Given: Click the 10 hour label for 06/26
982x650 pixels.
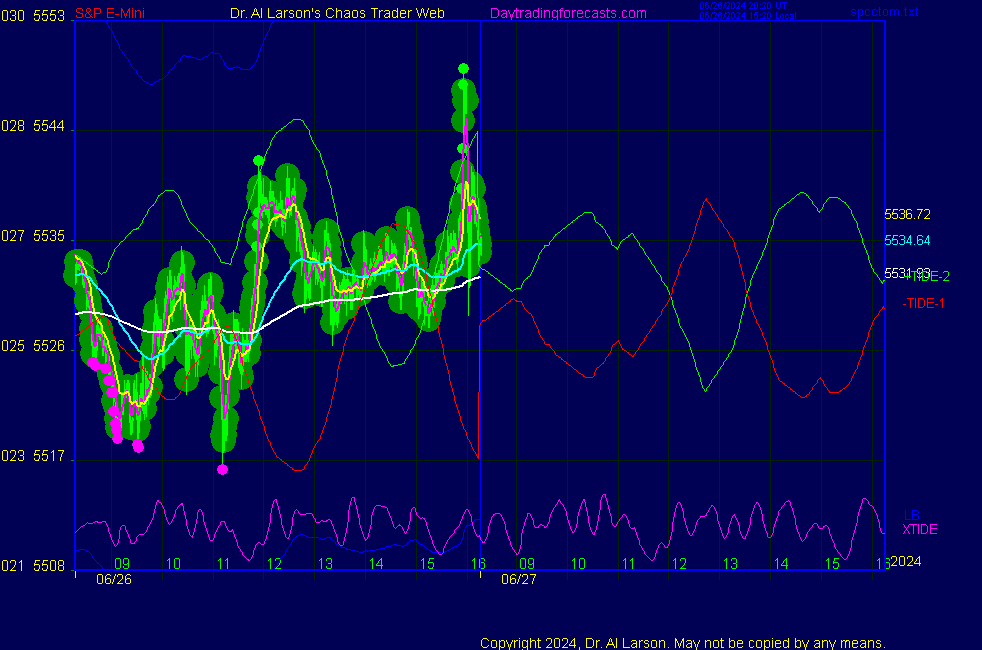Looking at the screenshot, I should click(173, 564).
